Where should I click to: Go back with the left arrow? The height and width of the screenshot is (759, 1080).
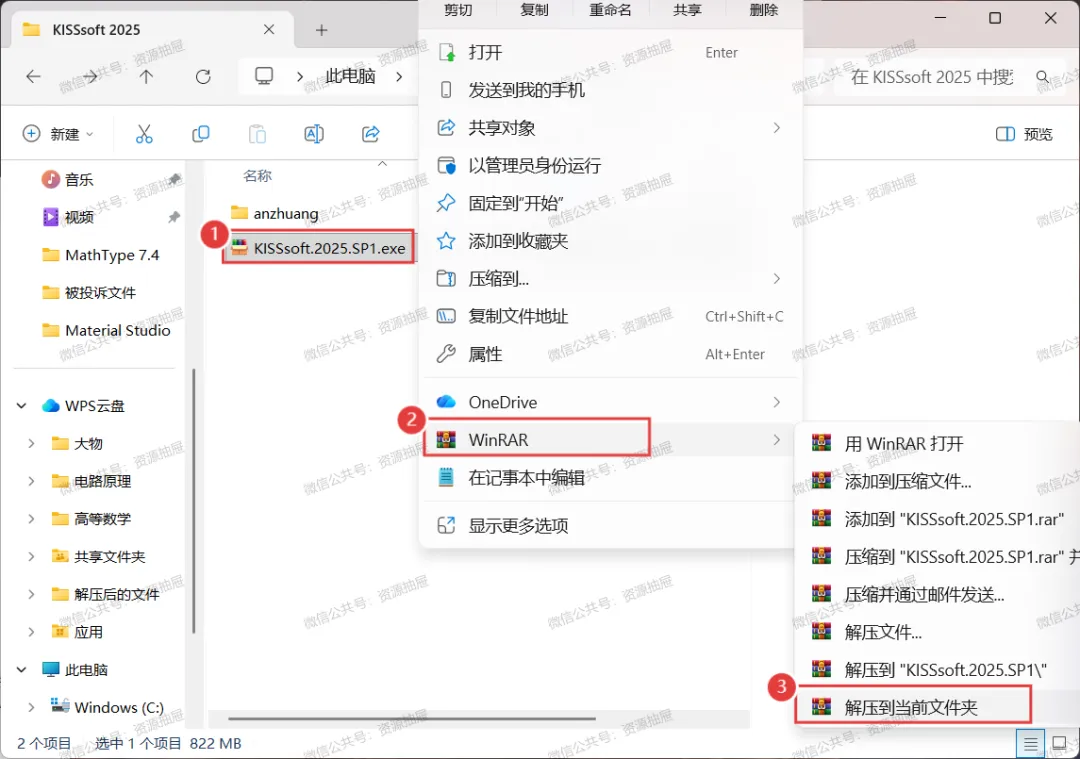(x=33, y=76)
